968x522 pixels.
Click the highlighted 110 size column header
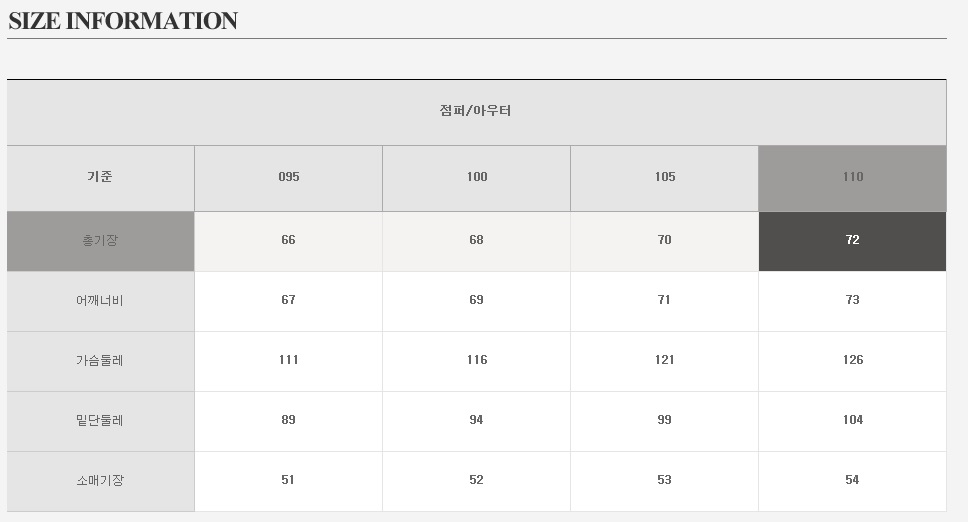pyautogui.click(x=852, y=177)
